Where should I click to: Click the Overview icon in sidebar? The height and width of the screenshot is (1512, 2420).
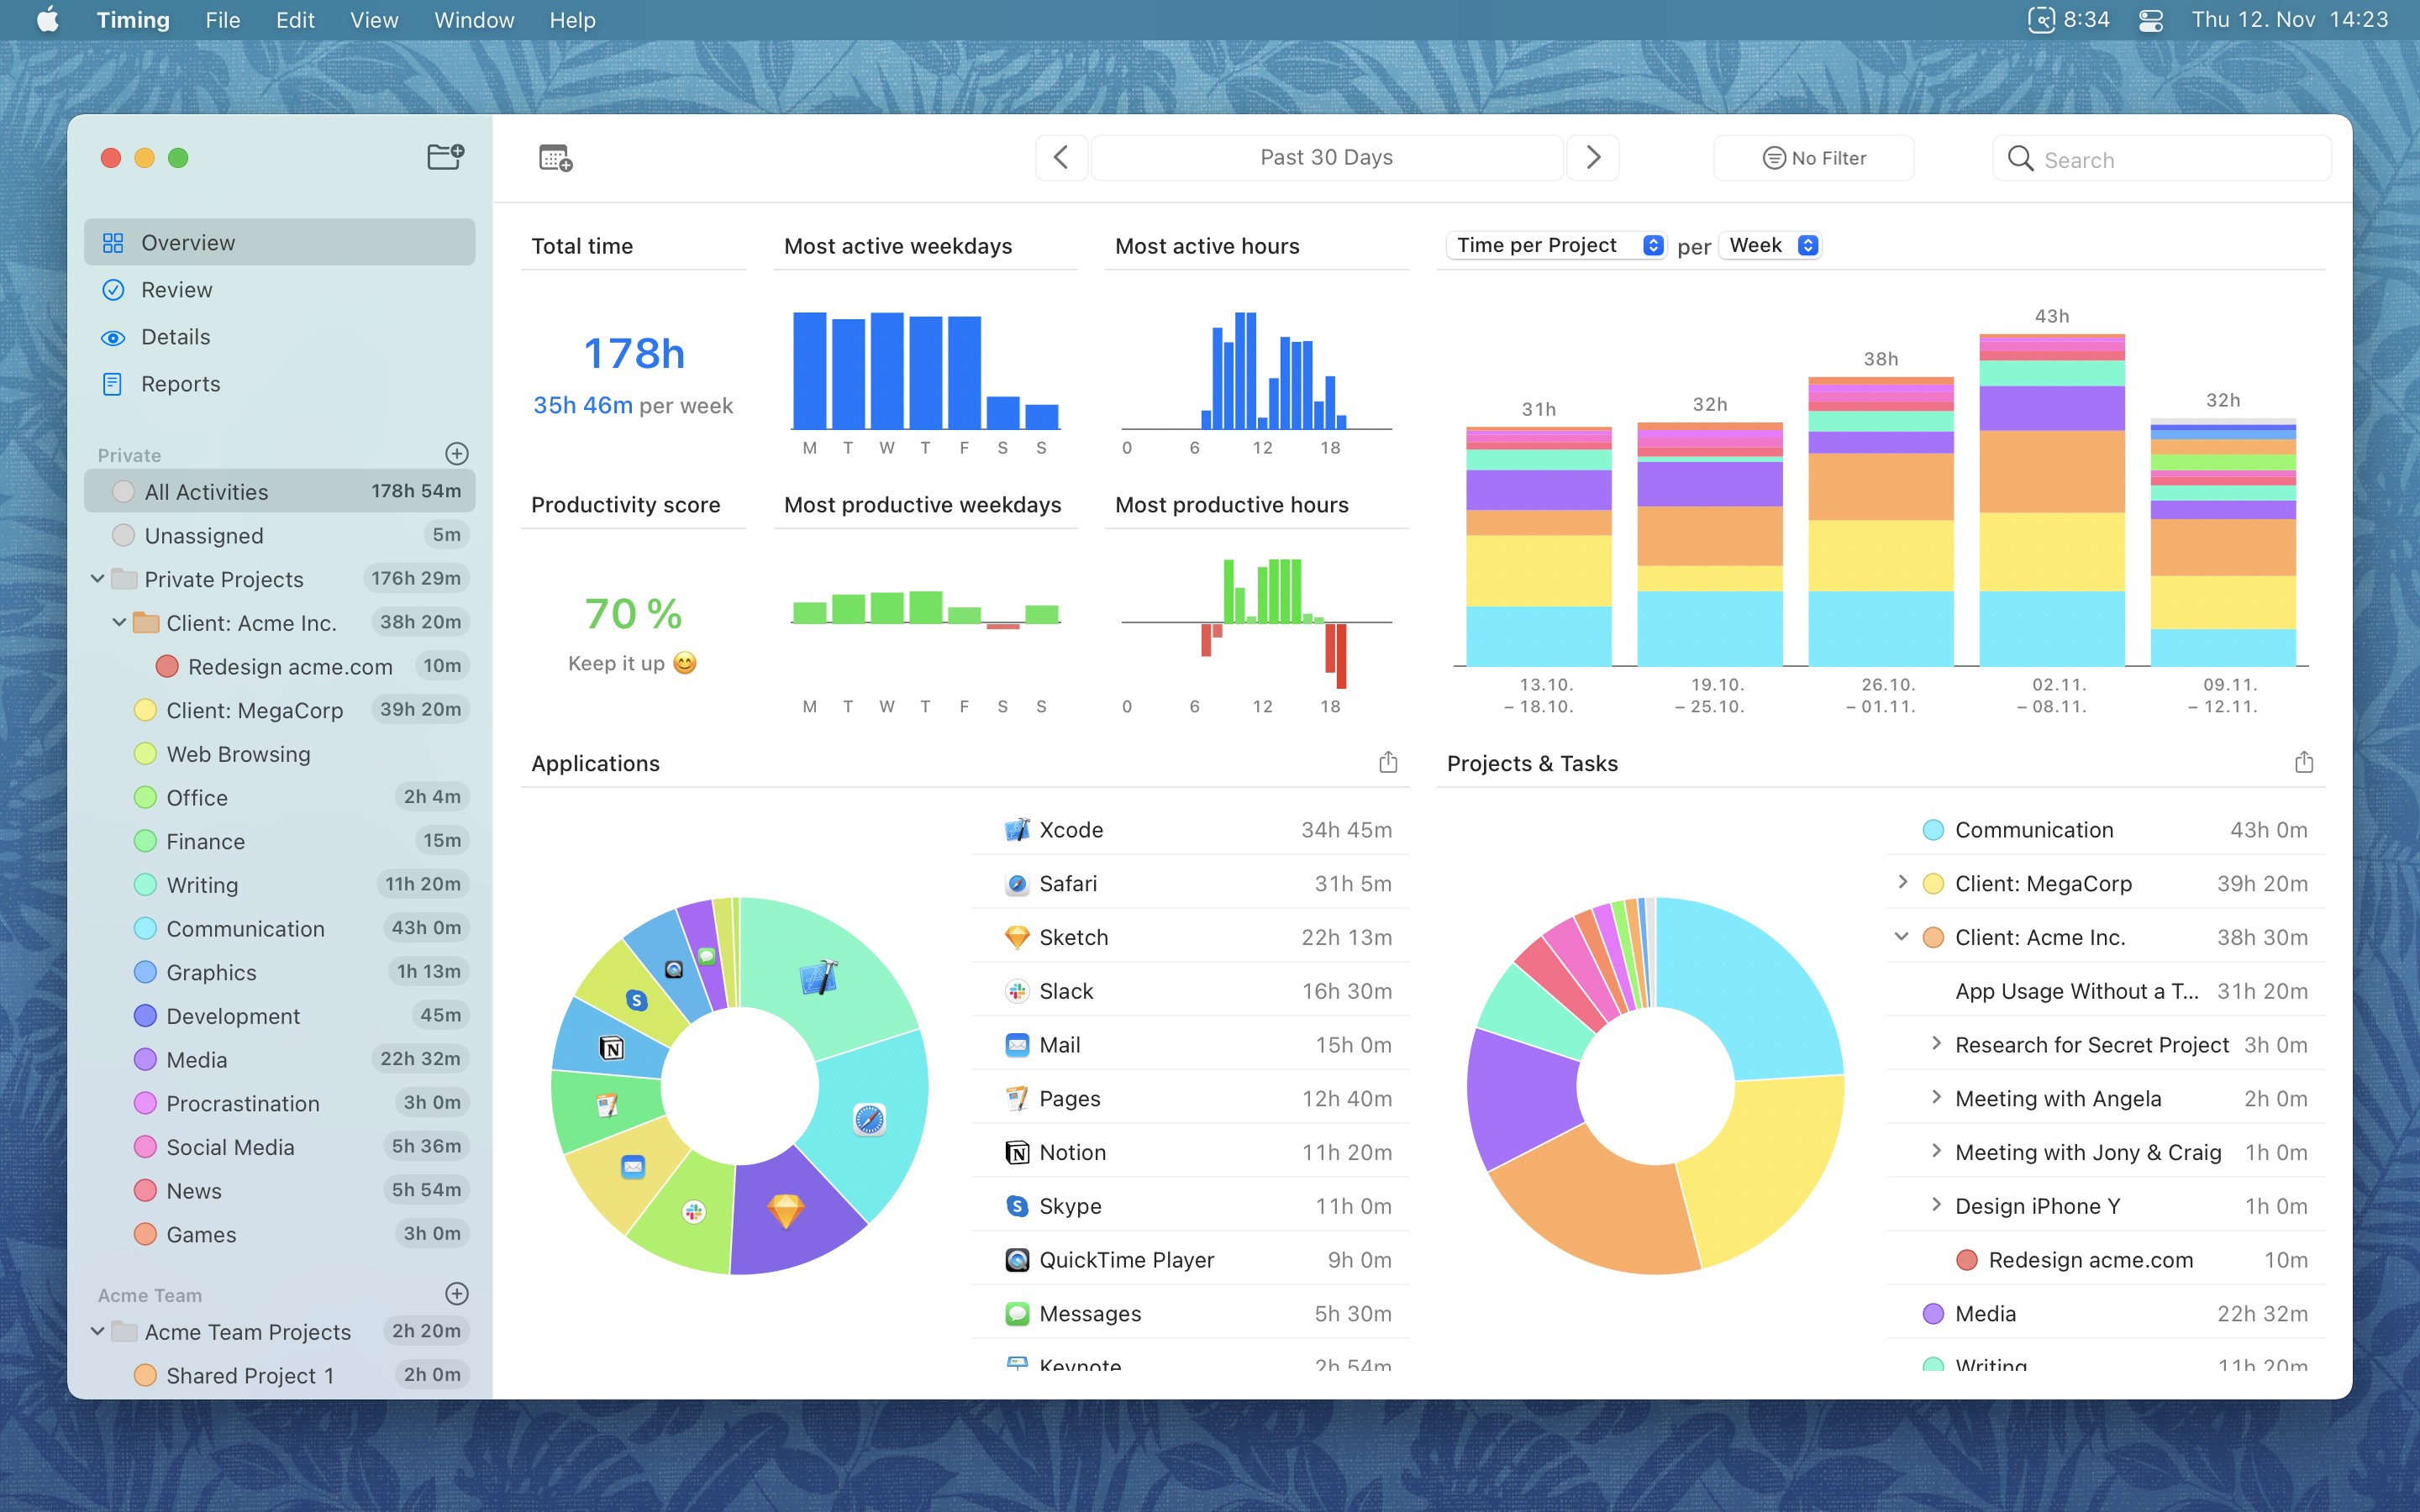(113, 240)
